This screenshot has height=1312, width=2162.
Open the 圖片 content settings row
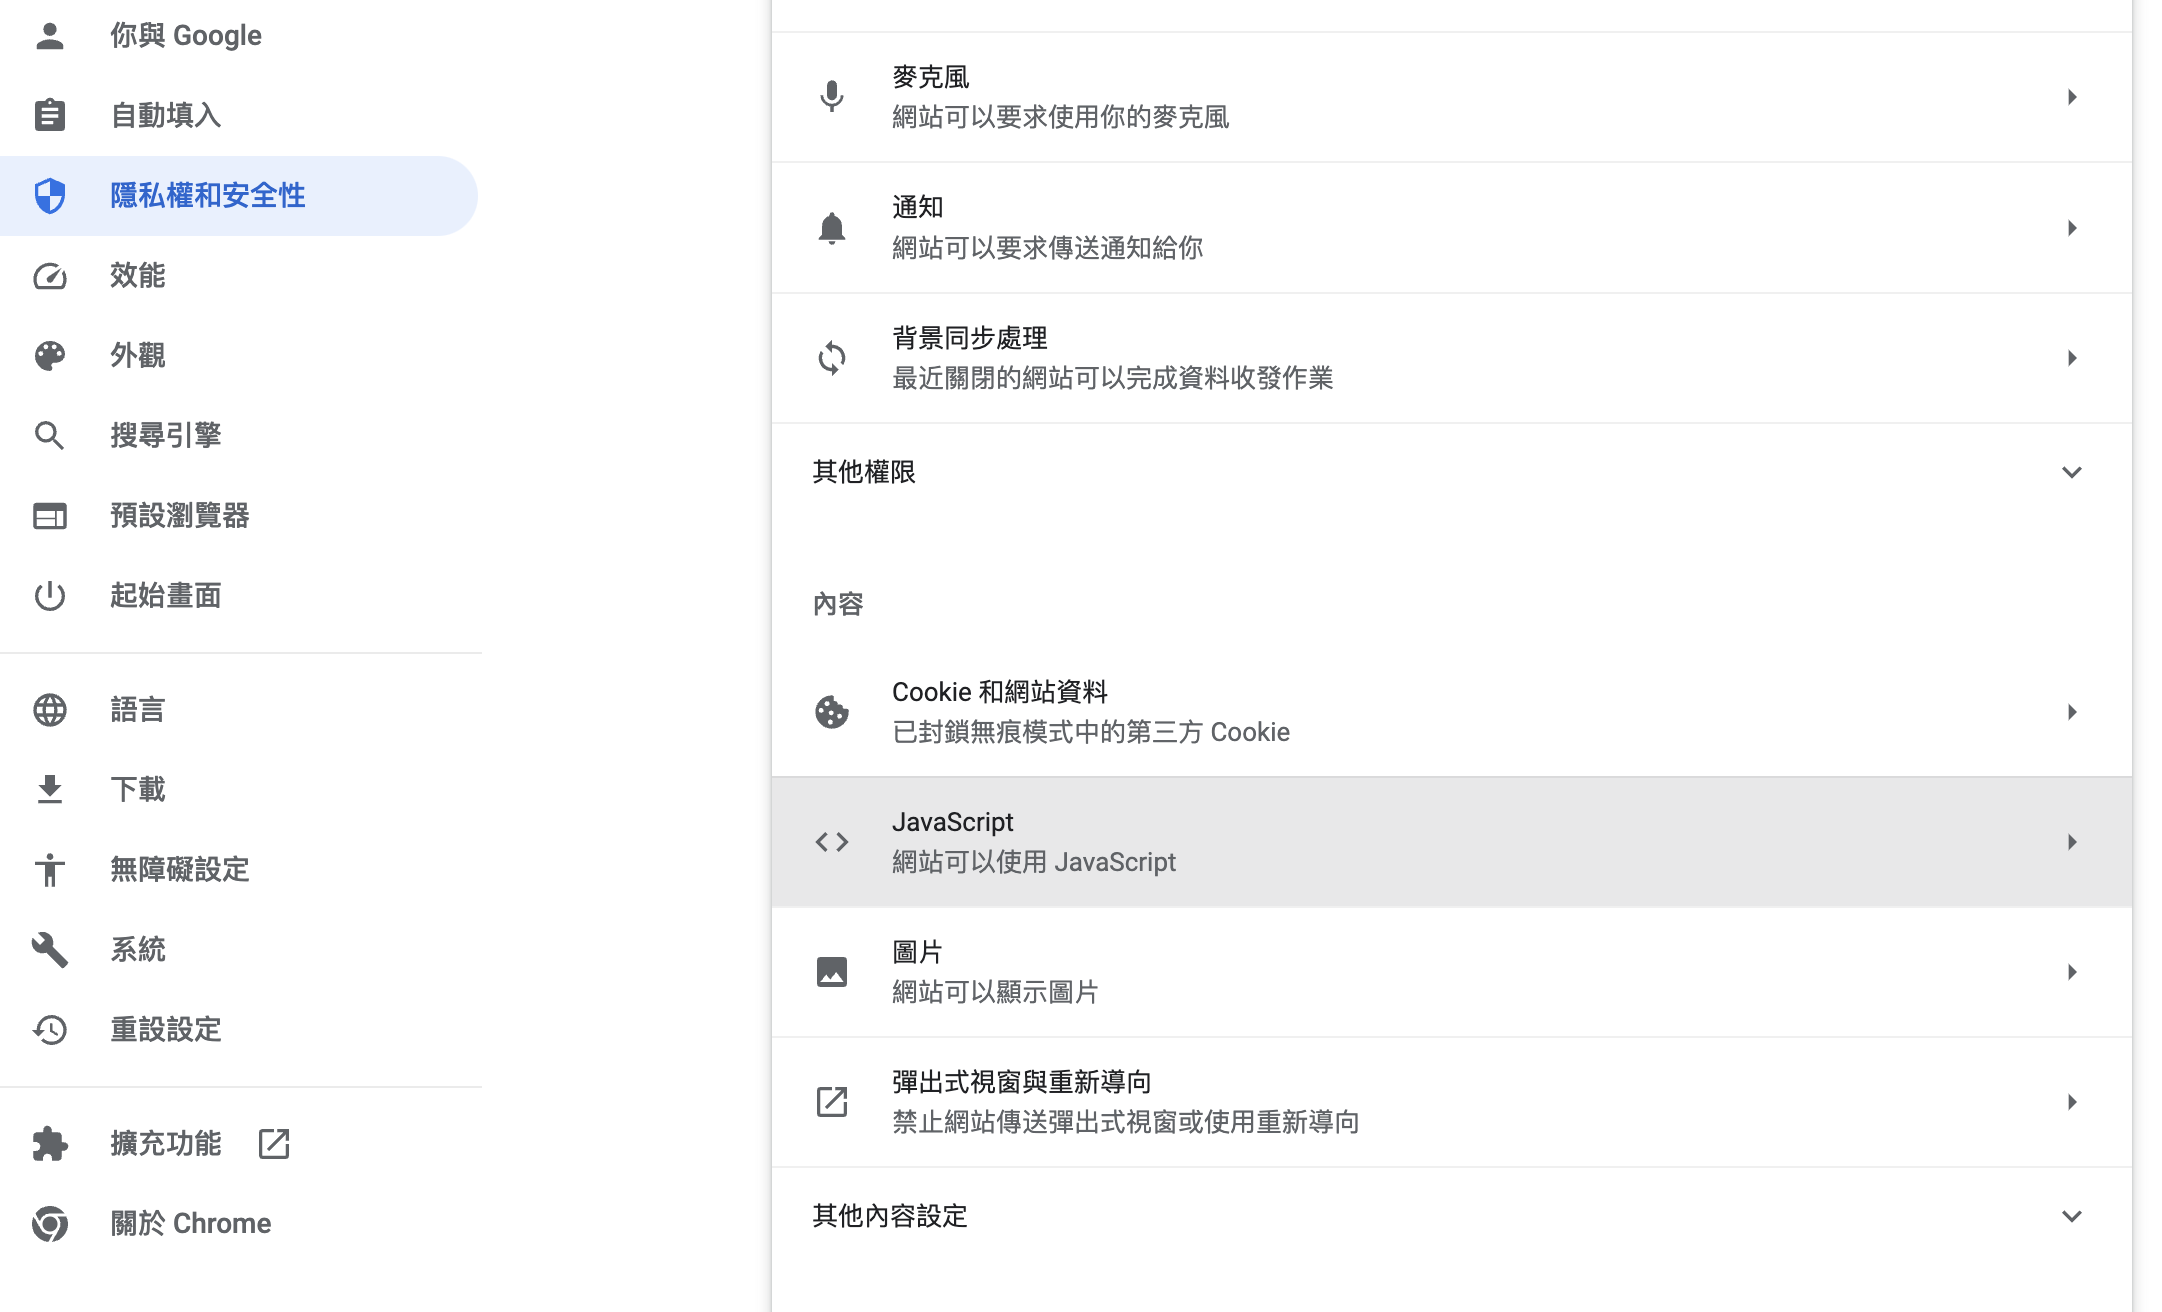1450,972
